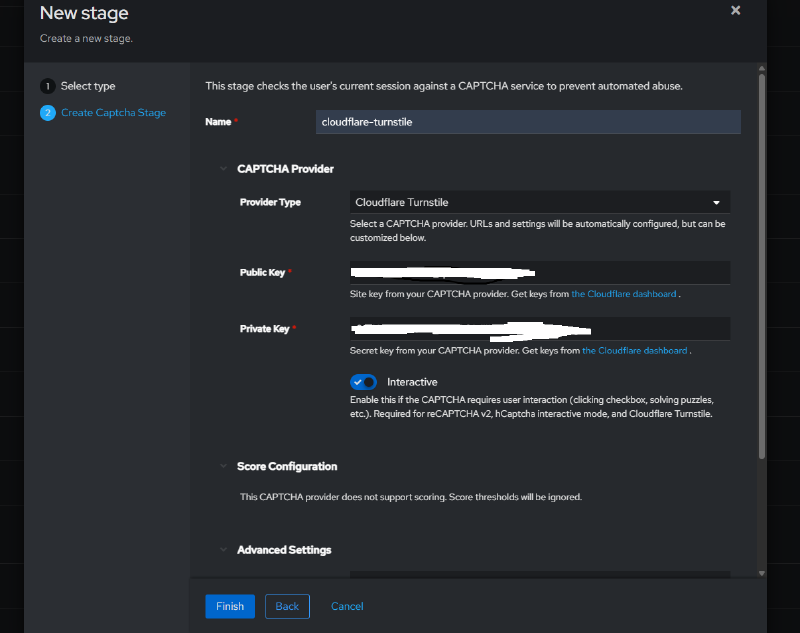Viewport: 800px width, 633px height.
Task: Edit the Name input field
Action: coord(528,122)
